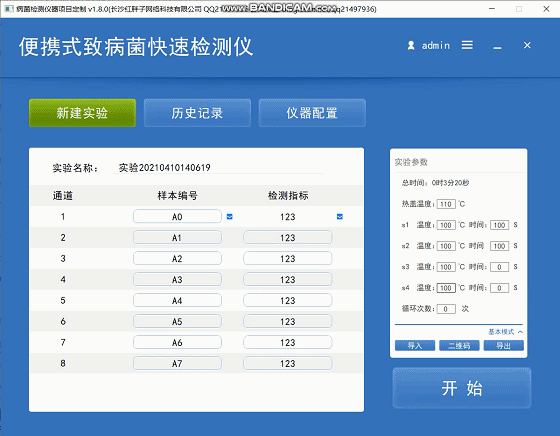Click the cycle count field
Viewport: 560px width, 436px height.
click(446, 309)
